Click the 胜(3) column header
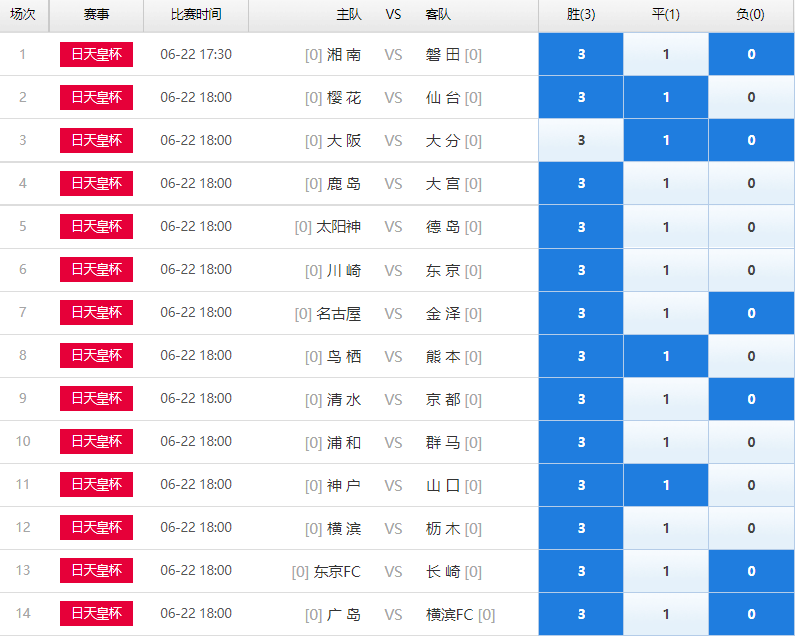This screenshot has width=795, height=639. point(581,14)
